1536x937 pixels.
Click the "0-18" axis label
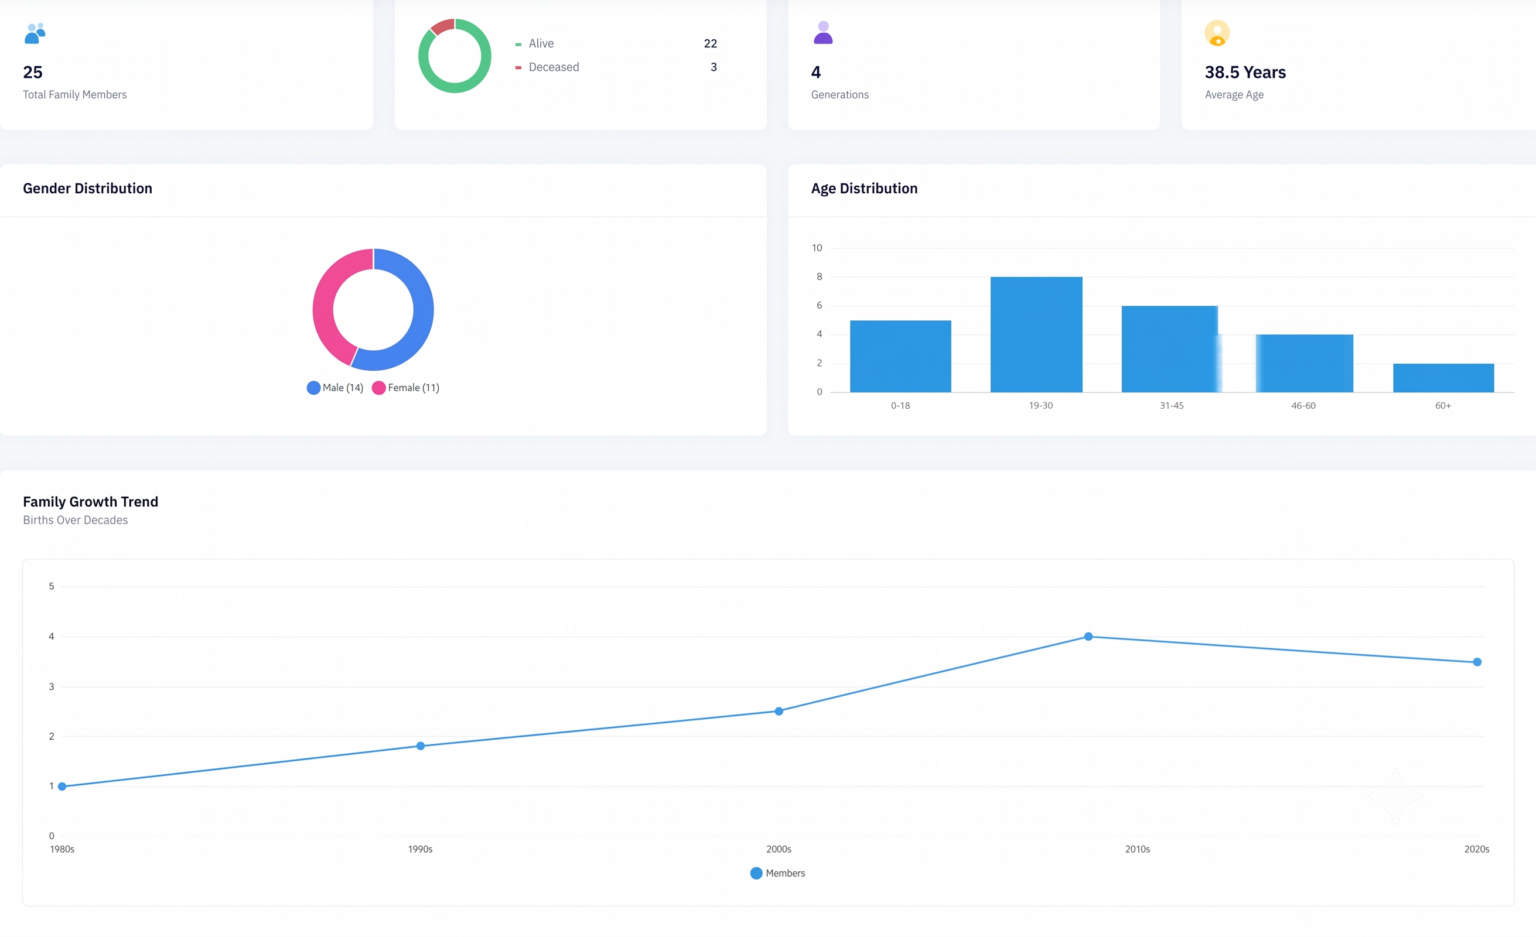[x=900, y=406]
